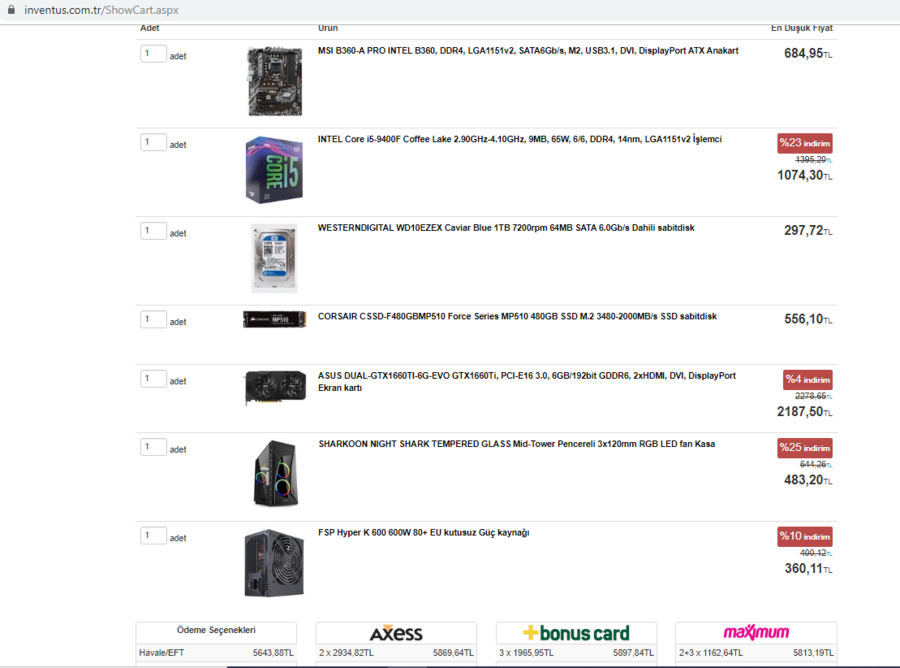Click the lock icon in the address bar
This screenshot has height=668, width=900.
[11, 10]
